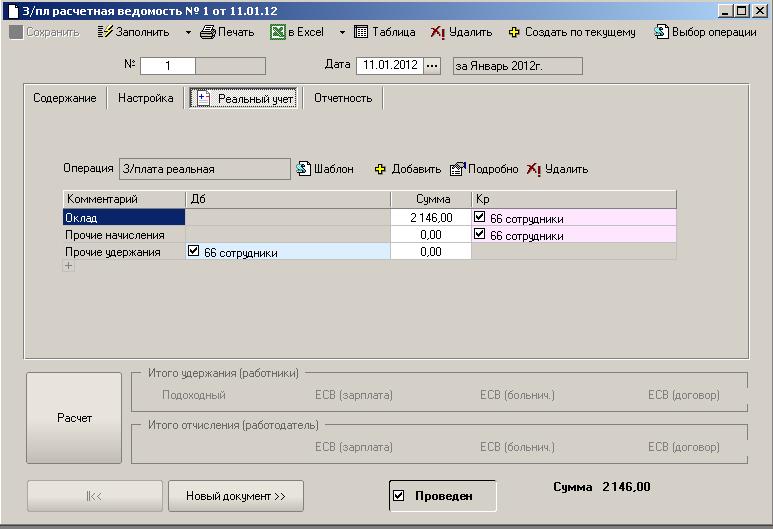Screen dimensions: 773x529
Task: Click Создать по текущему icon
Action: point(514,32)
